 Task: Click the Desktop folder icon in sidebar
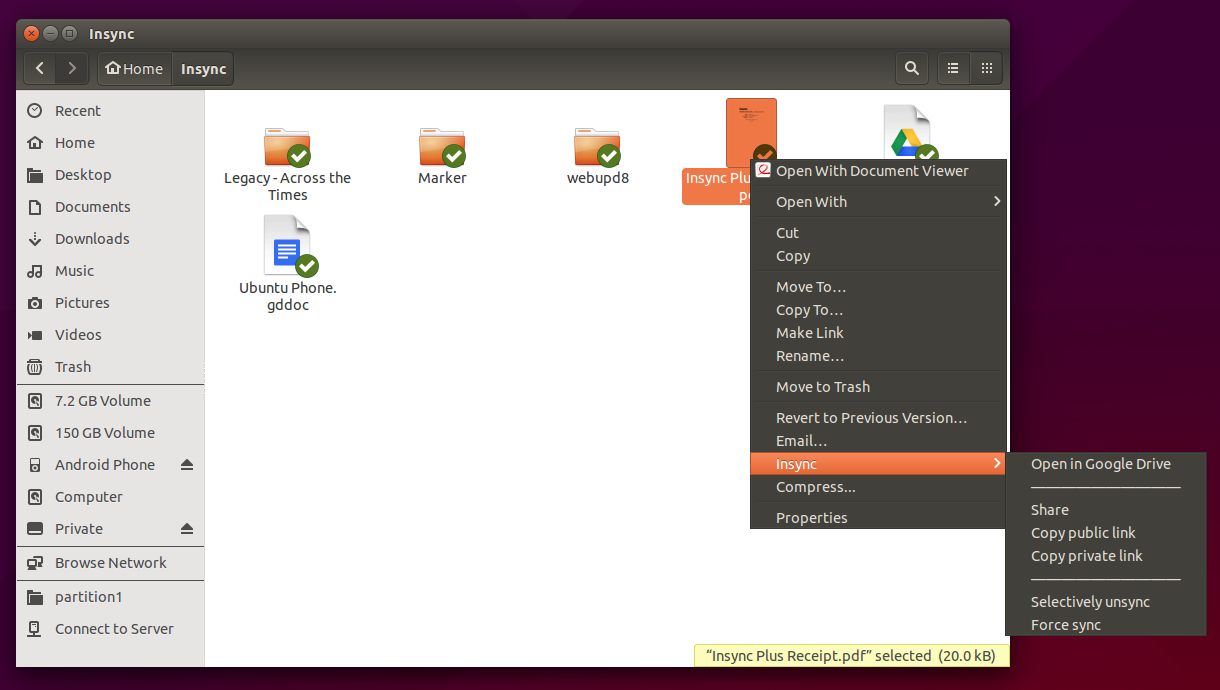pos(35,175)
